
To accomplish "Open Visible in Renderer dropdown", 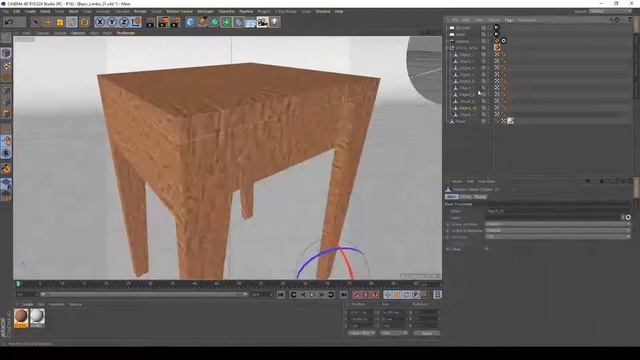I will [x=558, y=230].
